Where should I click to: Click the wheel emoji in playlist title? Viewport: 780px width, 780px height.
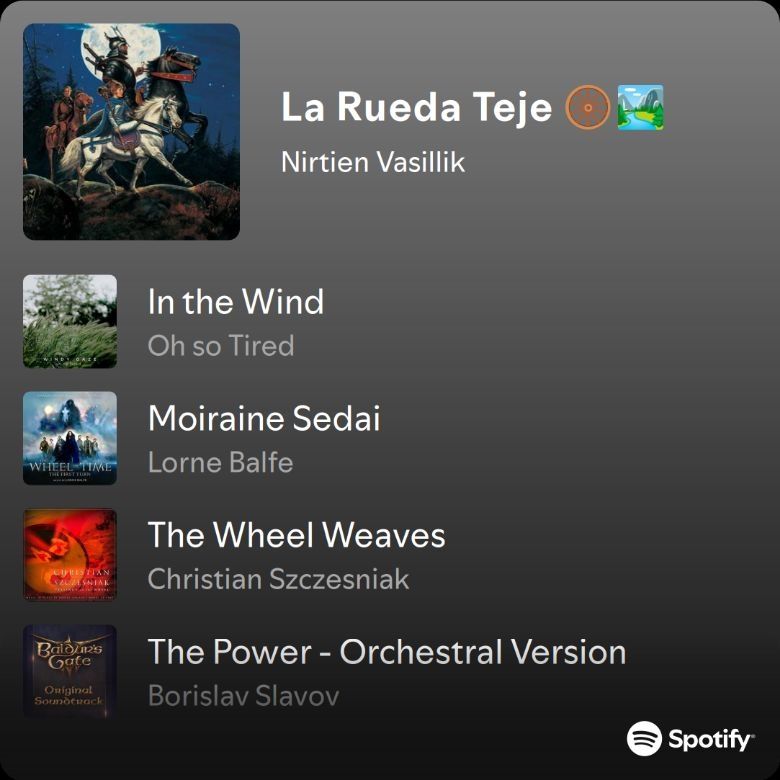[x=587, y=107]
